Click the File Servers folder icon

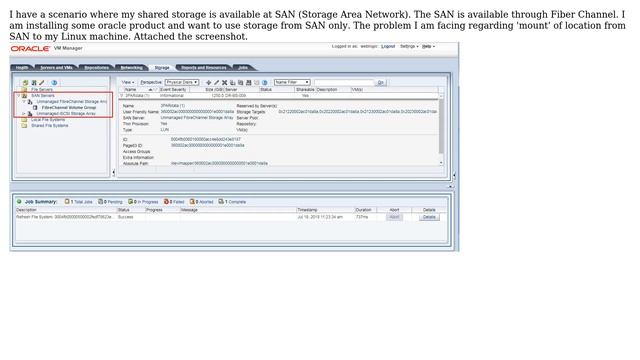24,89
